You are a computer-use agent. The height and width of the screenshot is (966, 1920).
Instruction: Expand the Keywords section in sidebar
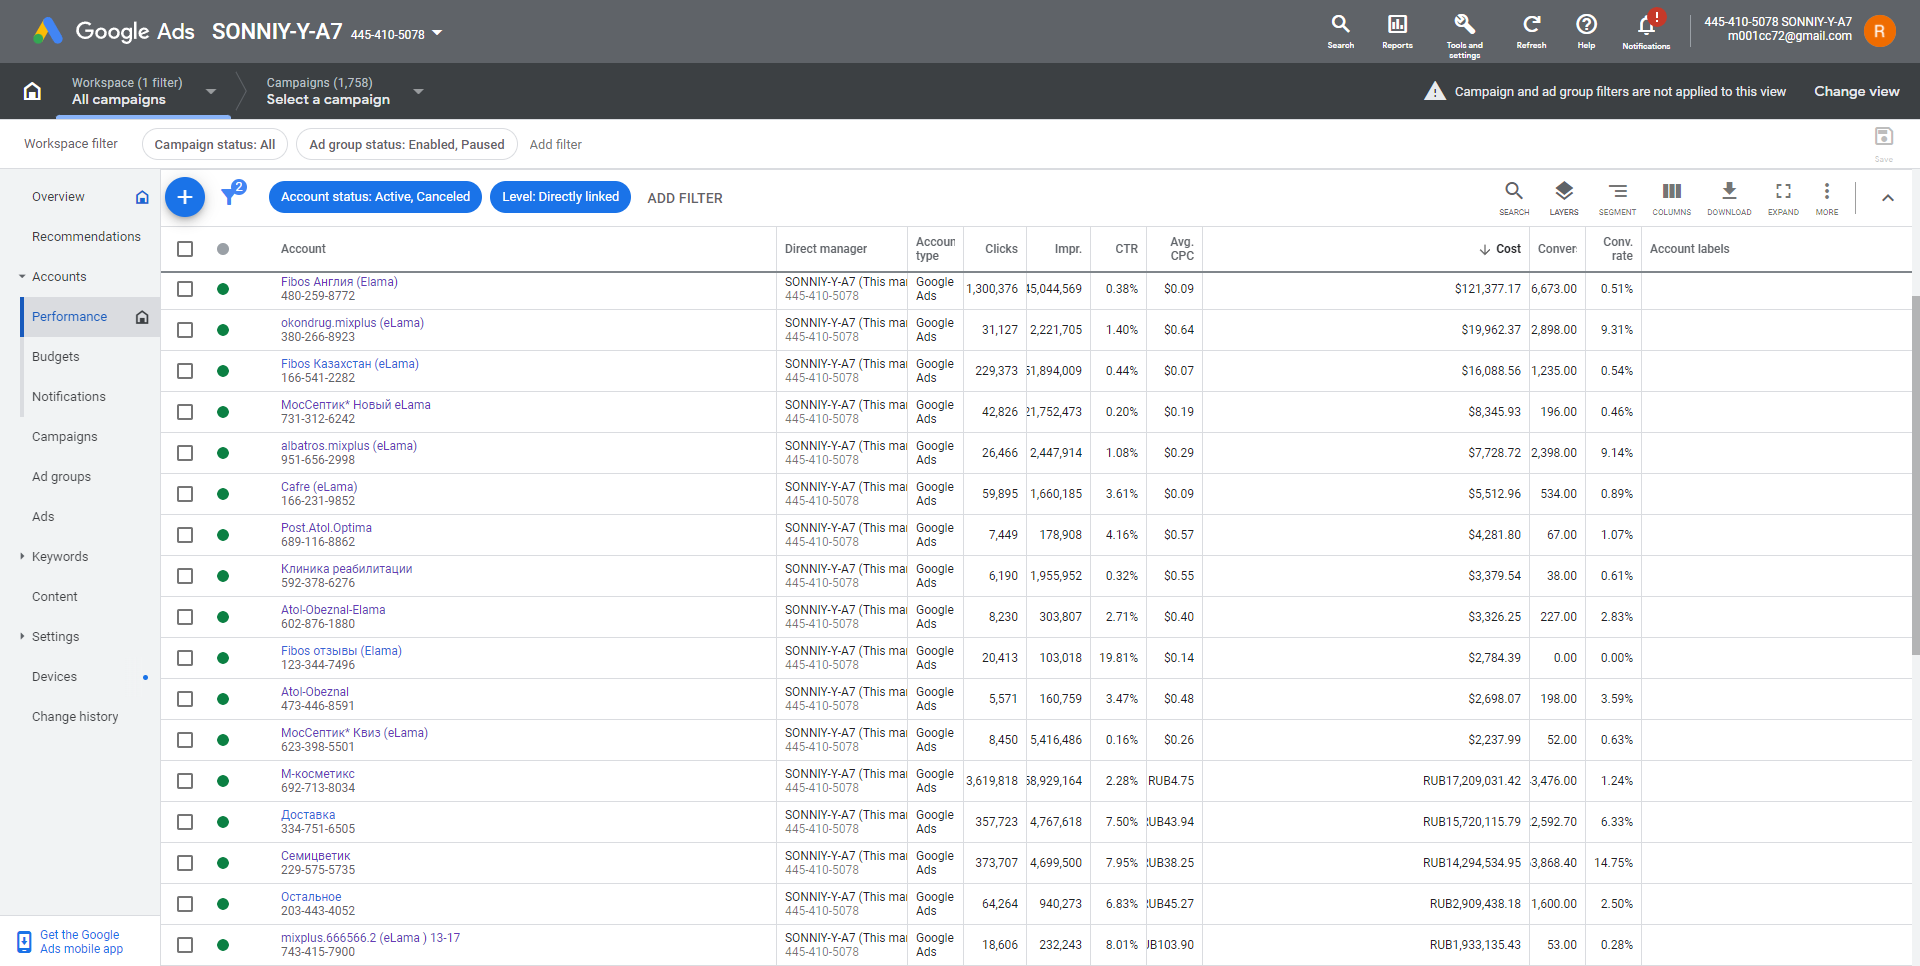[x=22, y=557]
